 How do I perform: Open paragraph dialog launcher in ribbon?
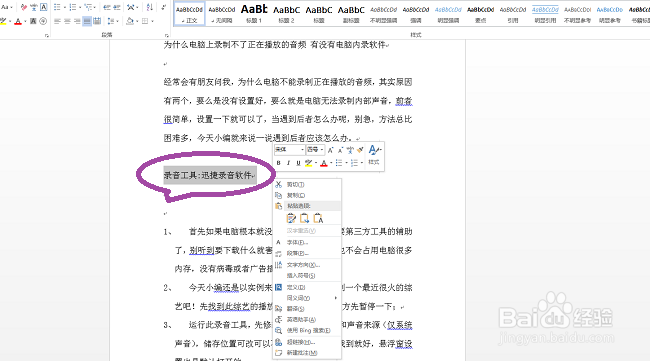pyautogui.click(x=166, y=36)
